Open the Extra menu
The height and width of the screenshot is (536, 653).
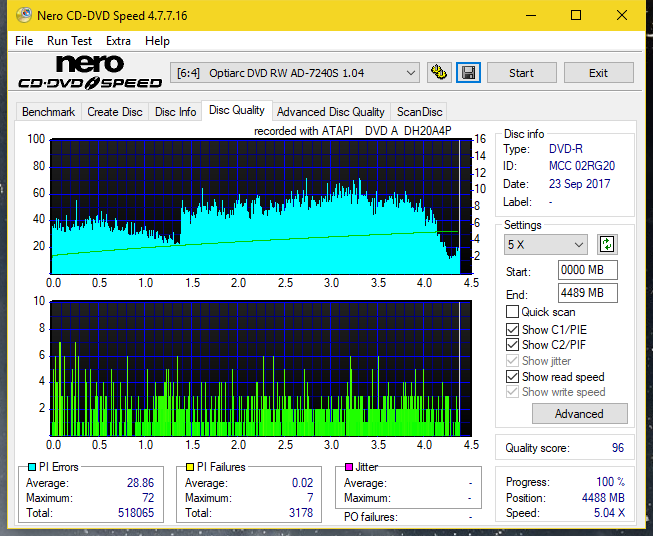tap(118, 41)
